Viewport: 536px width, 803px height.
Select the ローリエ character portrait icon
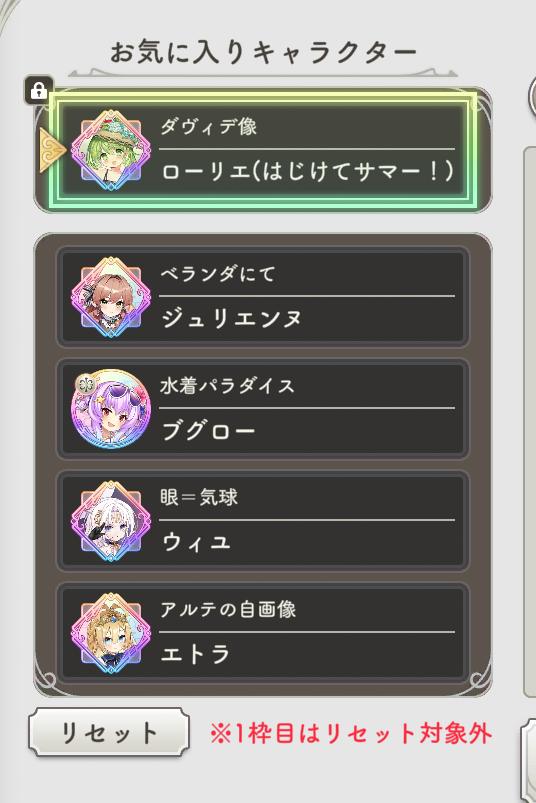[111, 150]
